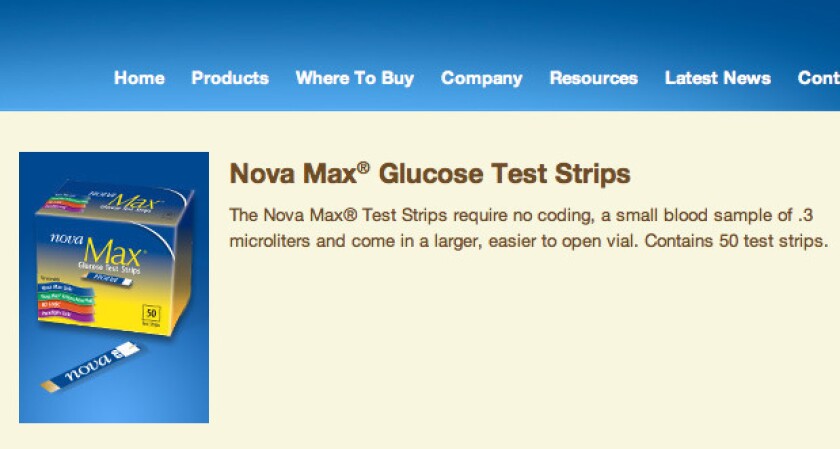Click the sentence 'Contains 50 test strips'
840x449 pixels.
[737, 241]
